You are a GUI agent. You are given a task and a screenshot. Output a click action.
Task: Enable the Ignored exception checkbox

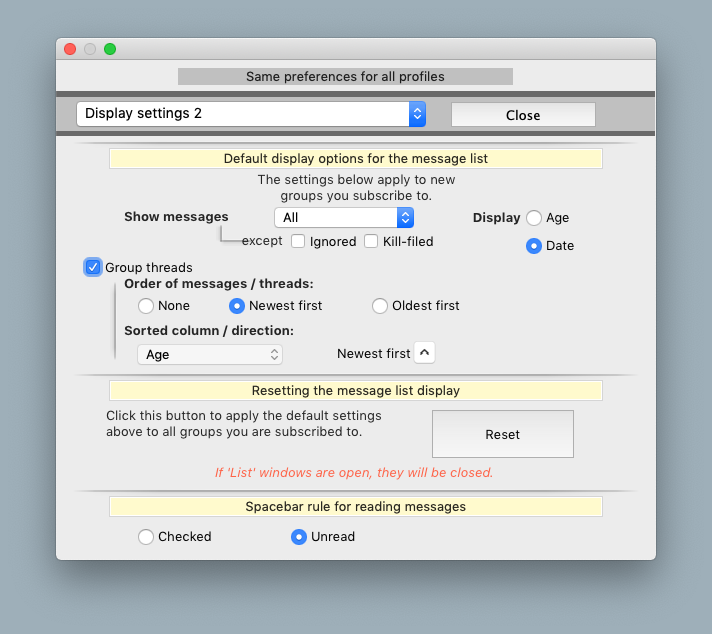298,241
